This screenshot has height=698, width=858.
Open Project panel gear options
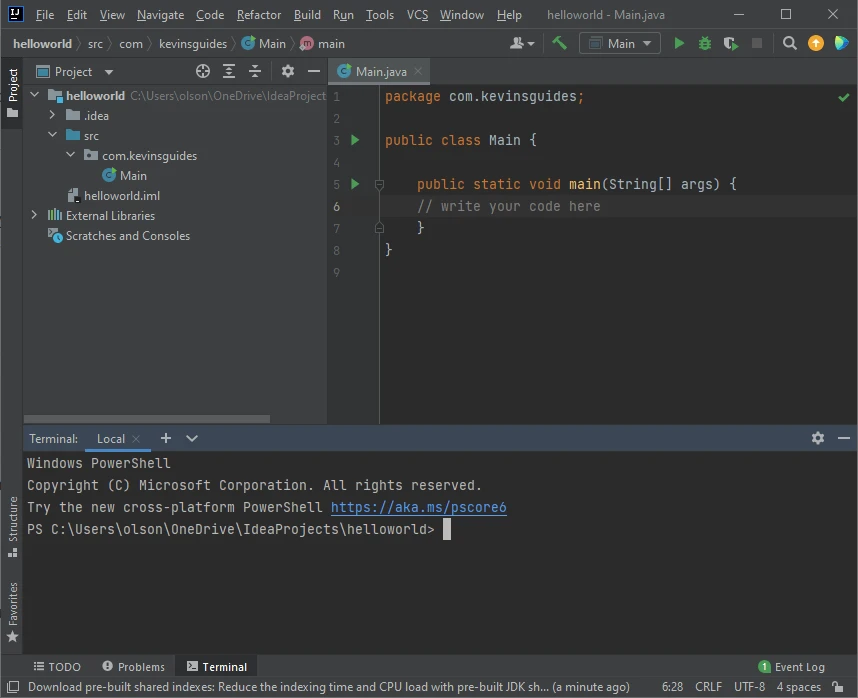[x=287, y=71]
